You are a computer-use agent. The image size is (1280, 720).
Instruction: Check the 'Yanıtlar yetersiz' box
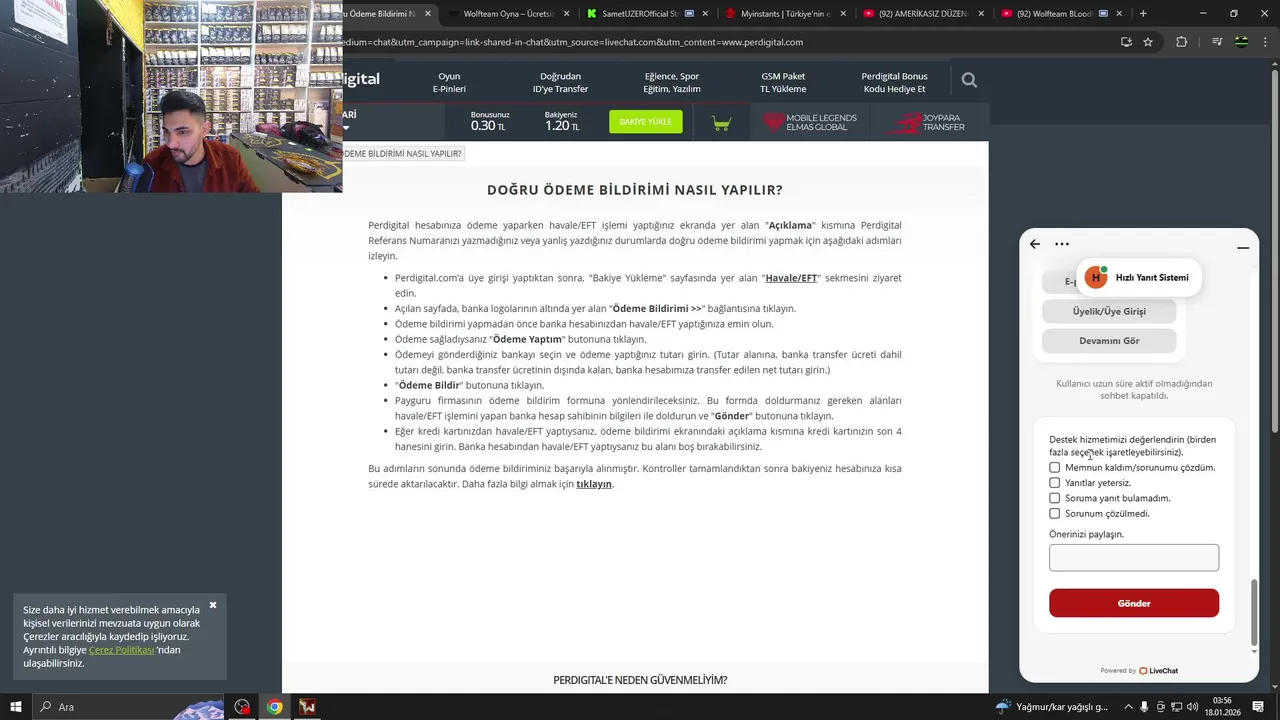point(1054,483)
